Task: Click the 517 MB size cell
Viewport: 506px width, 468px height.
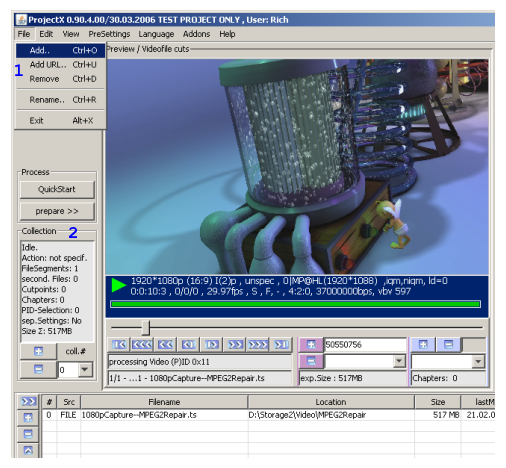Action: [x=438, y=415]
